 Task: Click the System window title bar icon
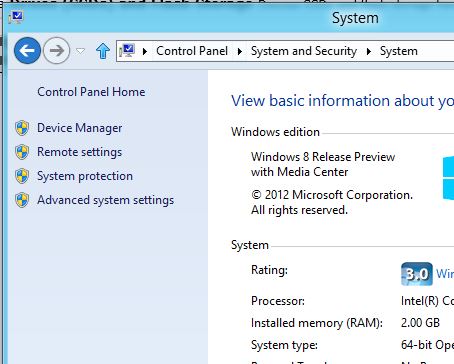coord(16,17)
